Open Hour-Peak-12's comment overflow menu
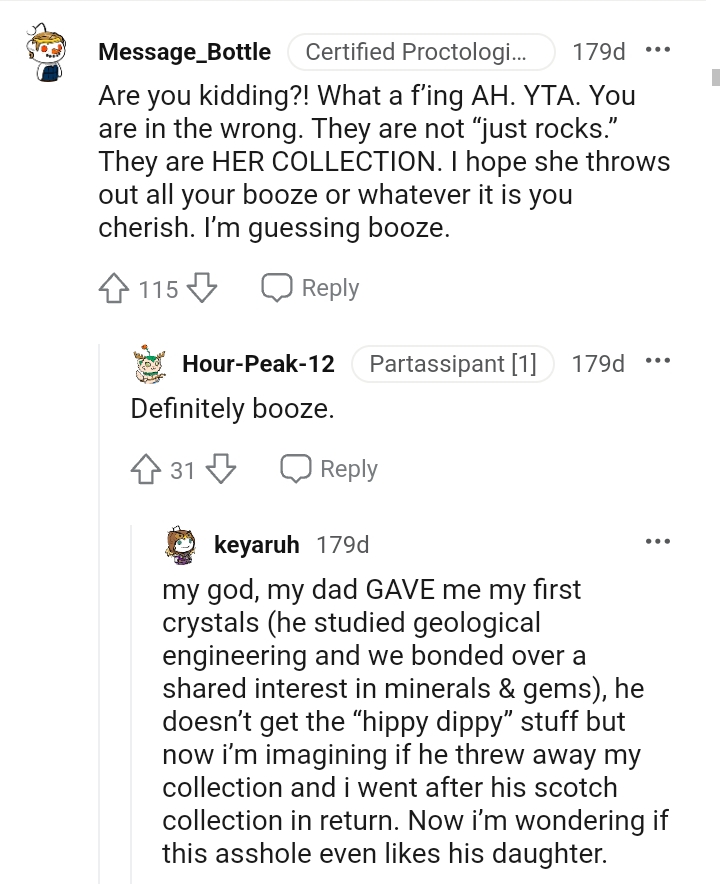Image resolution: width=720 pixels, height=884 pixels. click(658, 362)
